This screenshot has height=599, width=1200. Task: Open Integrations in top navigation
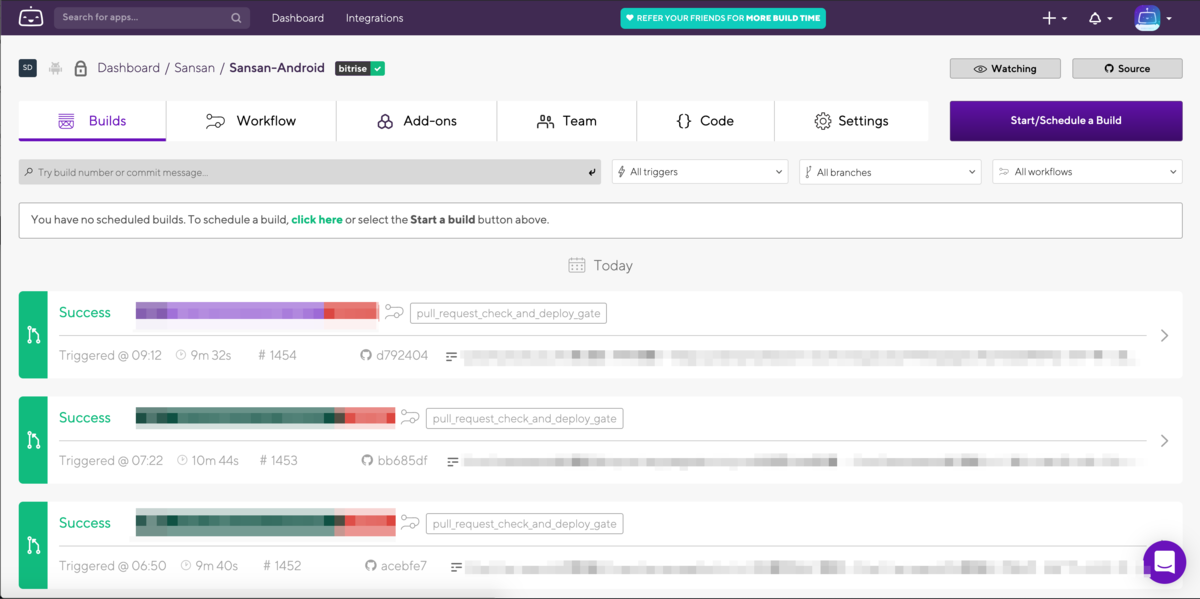tap(374, 18)
